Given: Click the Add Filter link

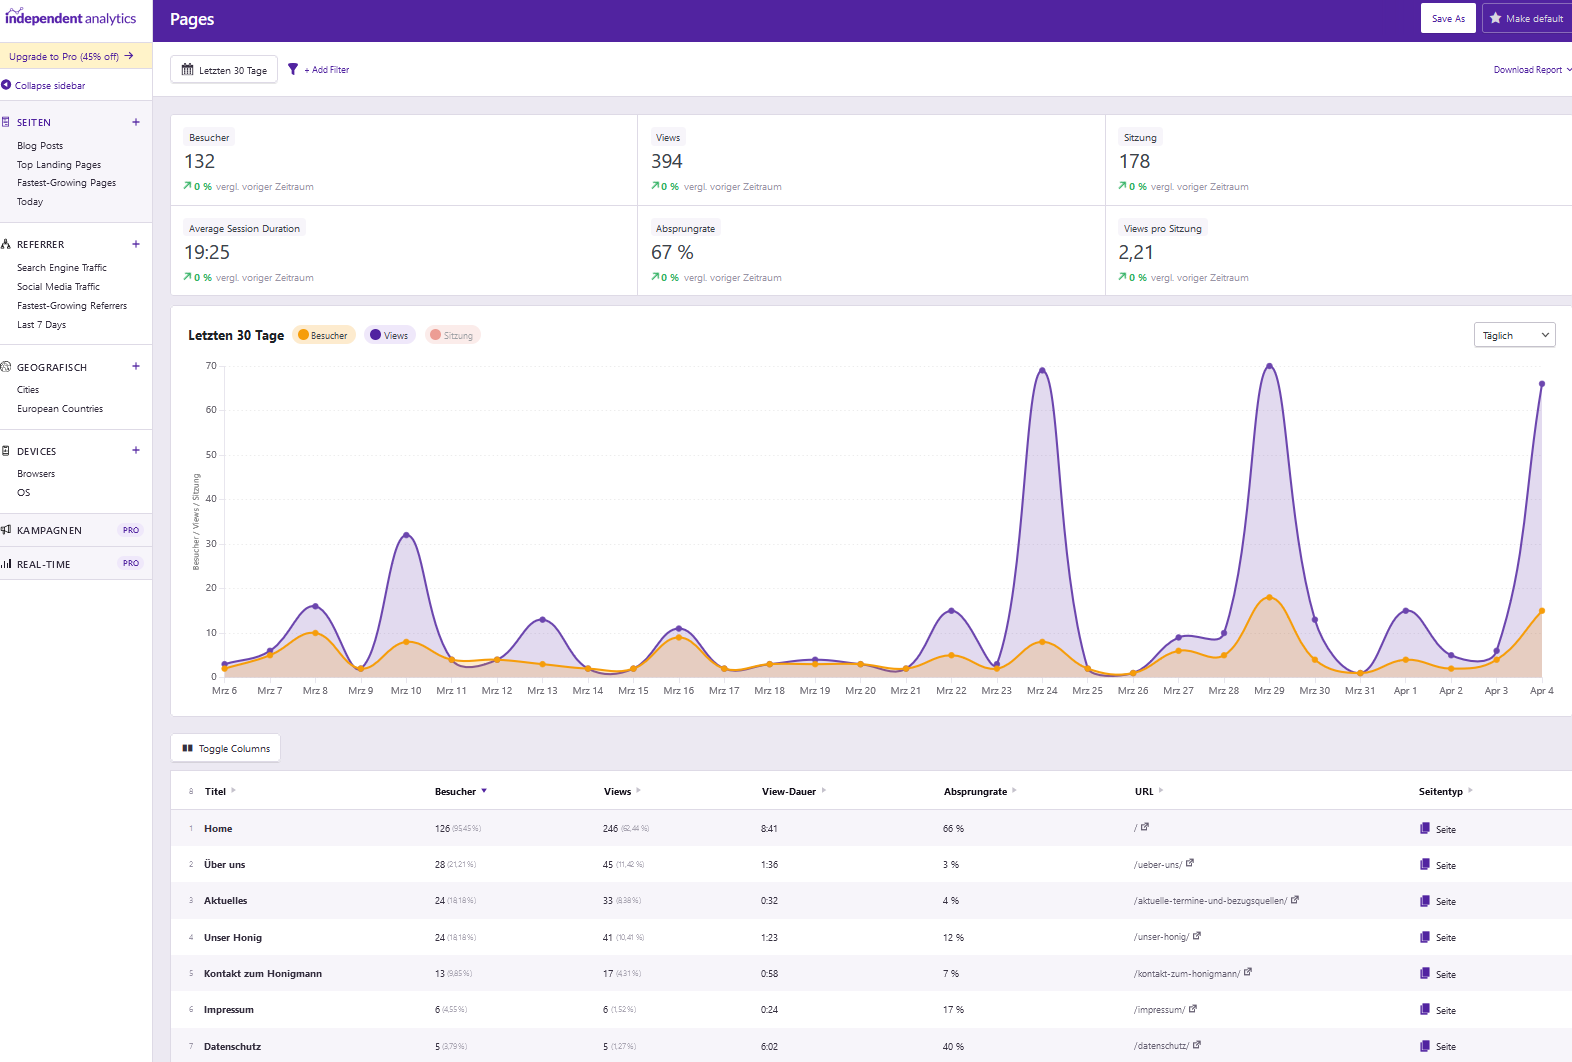Looking at the screenshot, I should [327, 70].
